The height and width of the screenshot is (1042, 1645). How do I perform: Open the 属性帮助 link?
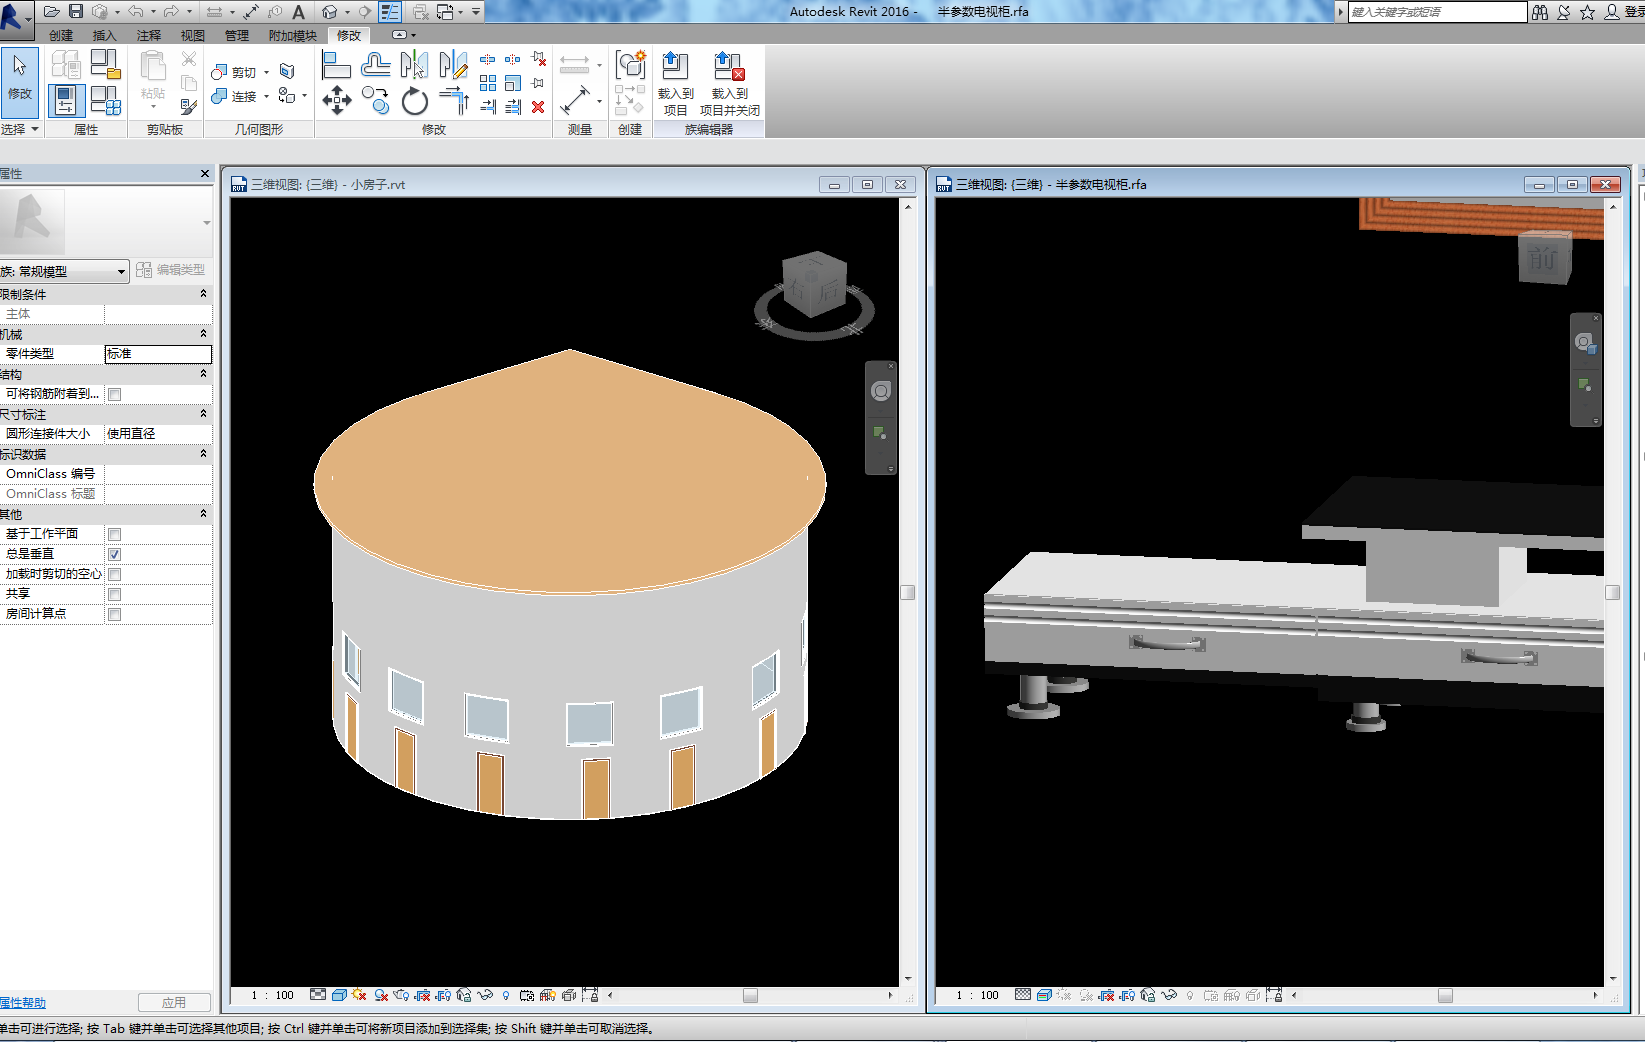(23, 1002)
